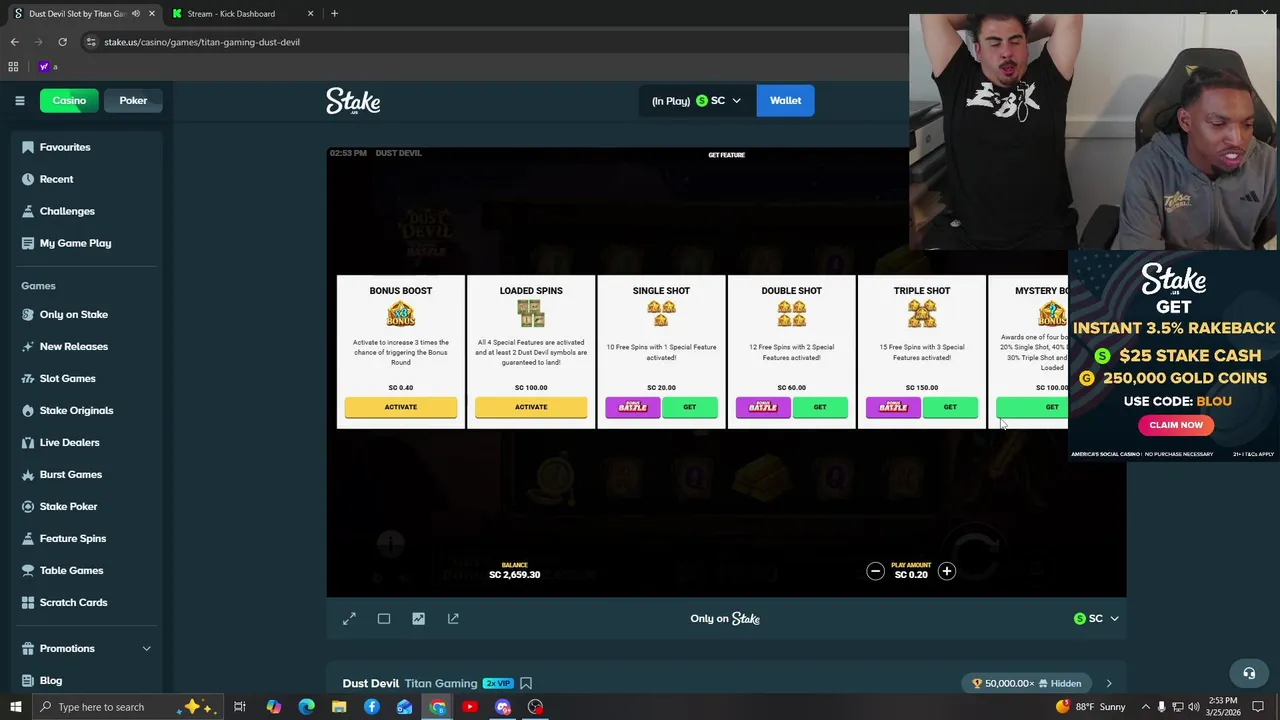Open File Explorer from taskbar
This screenshot has width=1280, height=720.
[339, 707]
